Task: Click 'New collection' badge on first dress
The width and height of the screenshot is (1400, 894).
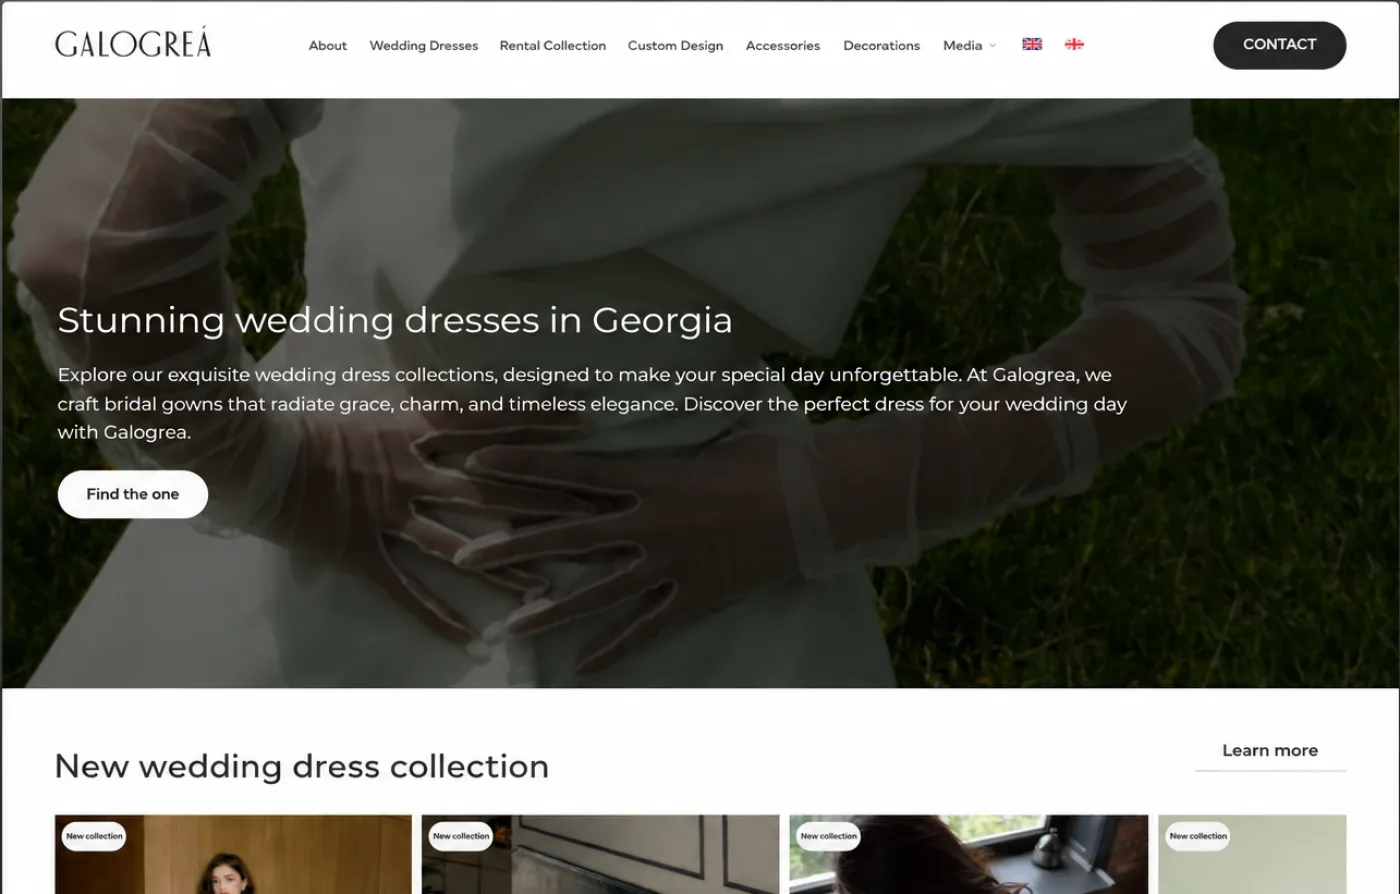Action: [94, 836]
